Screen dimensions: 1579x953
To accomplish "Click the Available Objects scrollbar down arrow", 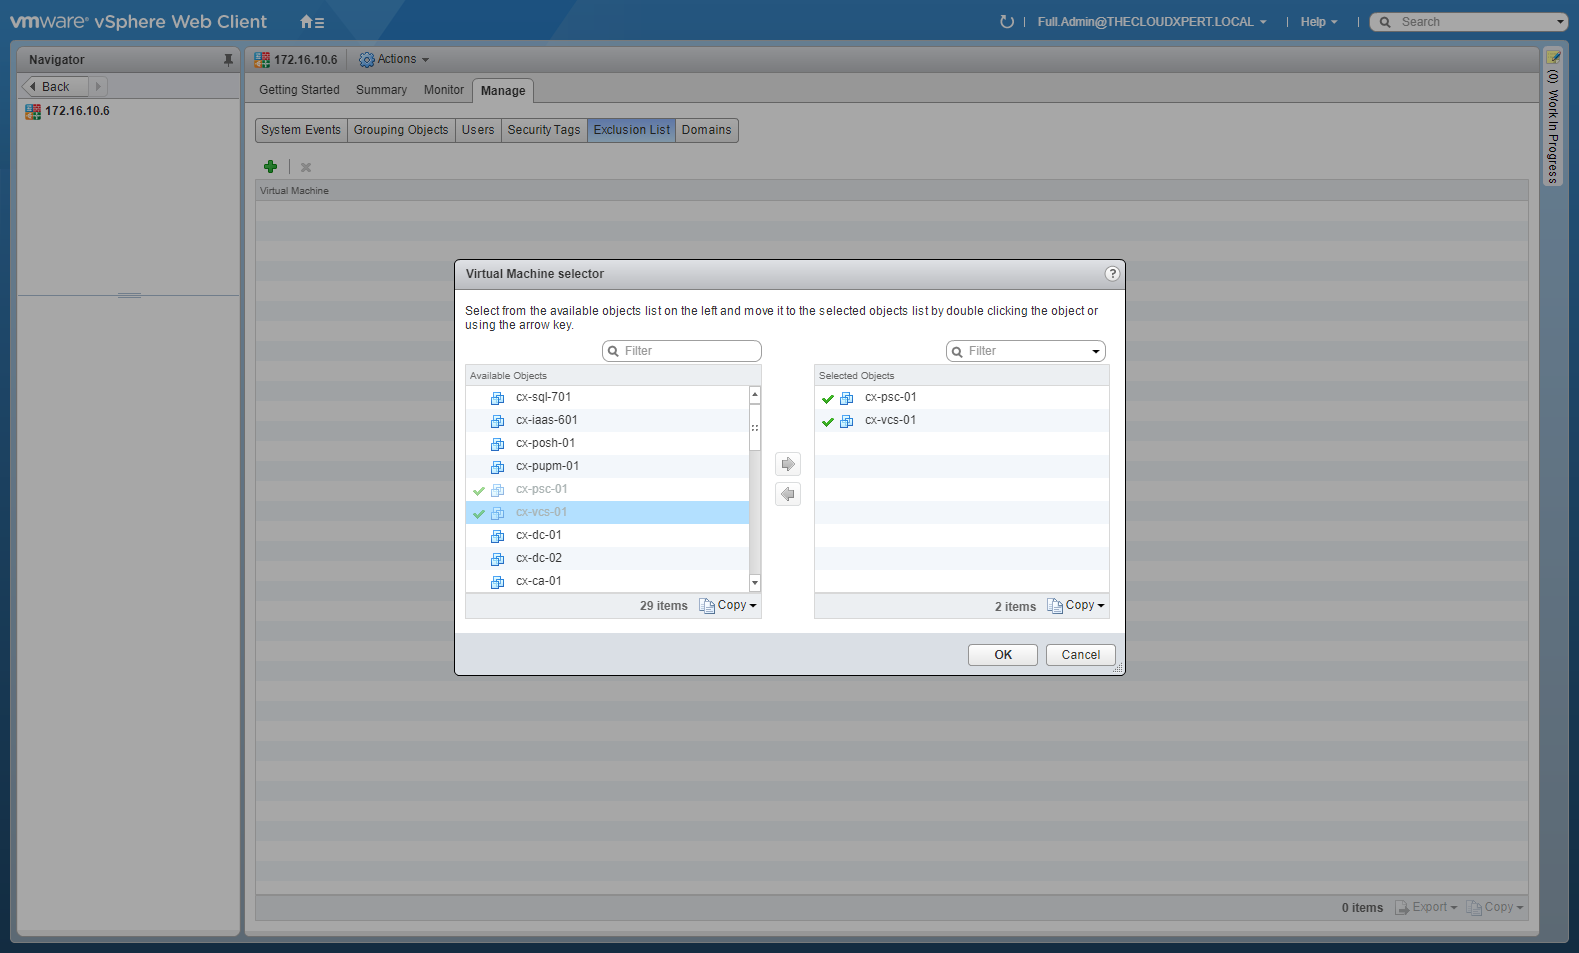I will (x=755, y=583).
